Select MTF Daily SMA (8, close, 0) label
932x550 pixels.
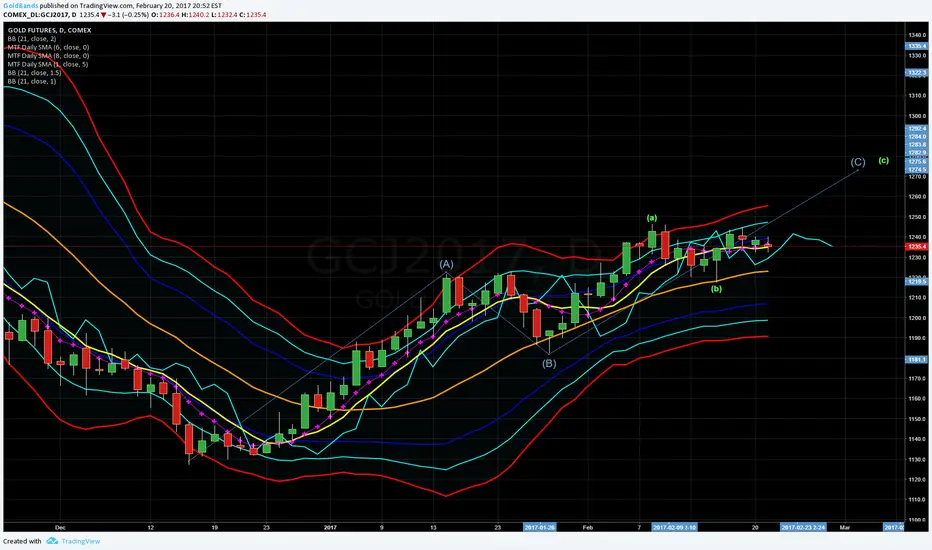pyautogui.click(x=48, y=55)
